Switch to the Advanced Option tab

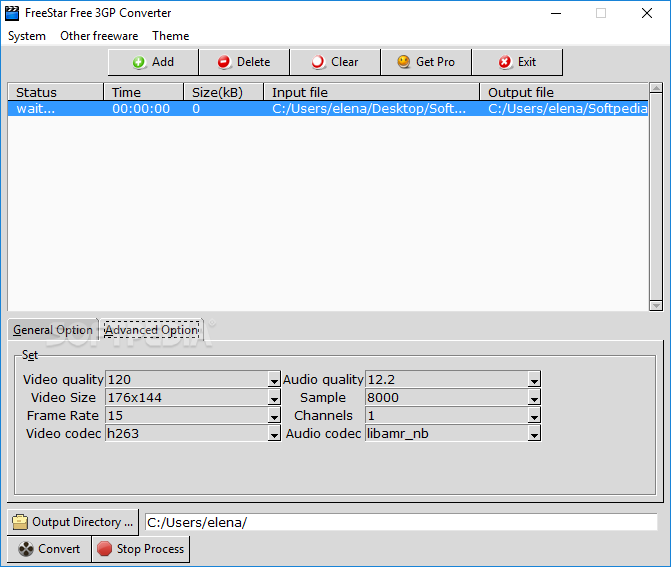(x=151, y=330)
